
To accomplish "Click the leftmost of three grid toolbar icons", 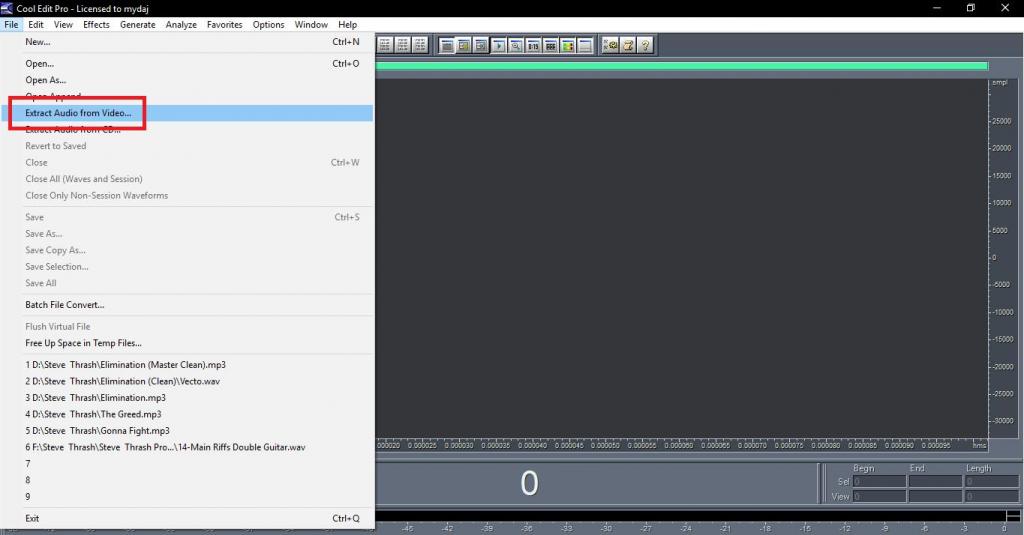I will click(x=385, y=45).
